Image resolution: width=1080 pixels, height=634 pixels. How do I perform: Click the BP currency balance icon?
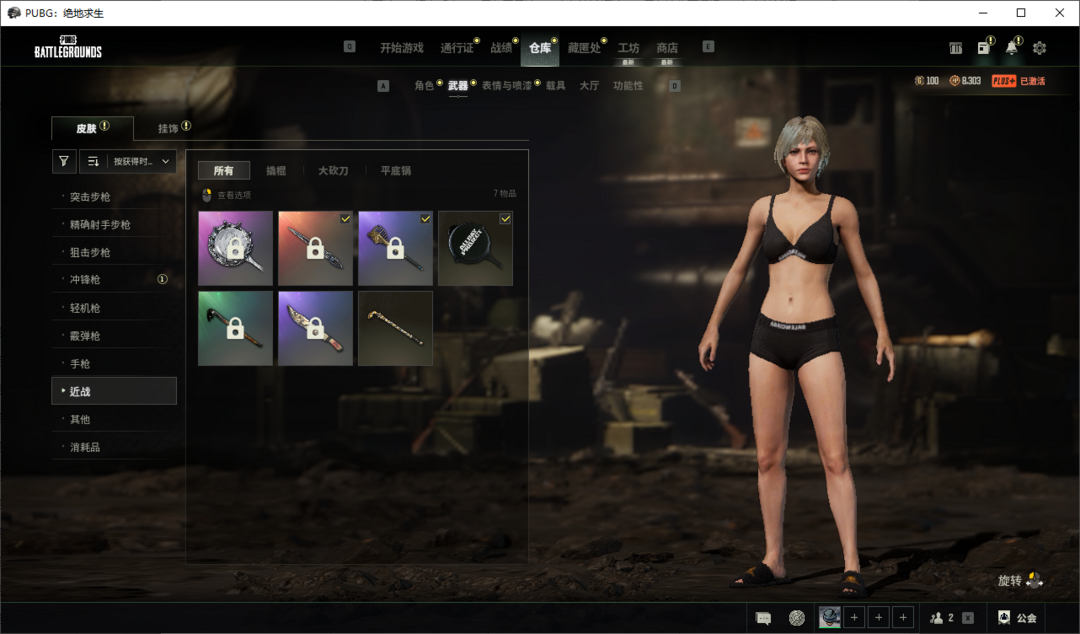955,81
